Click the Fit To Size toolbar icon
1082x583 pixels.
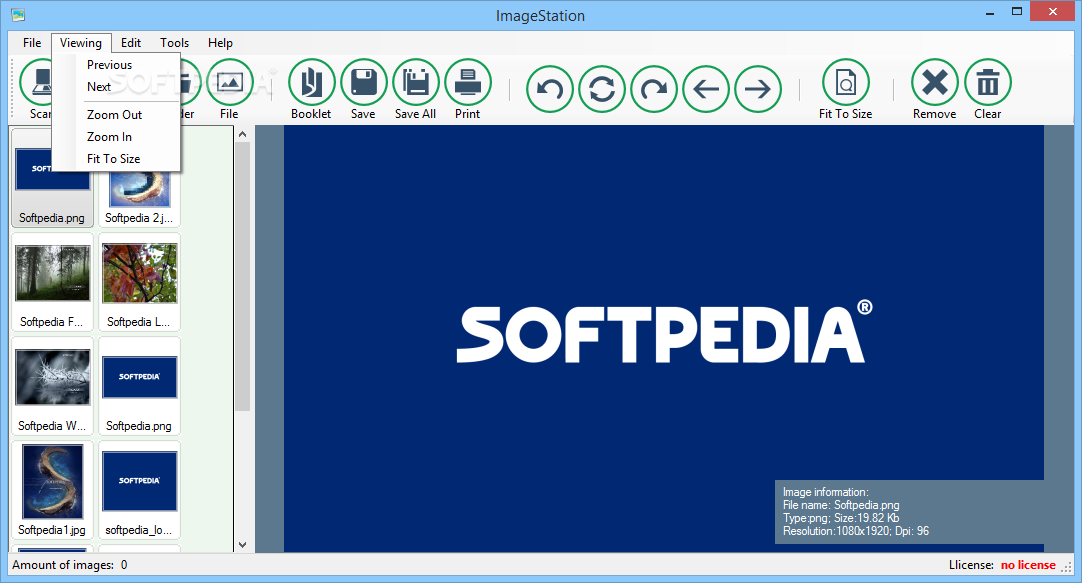845,83
